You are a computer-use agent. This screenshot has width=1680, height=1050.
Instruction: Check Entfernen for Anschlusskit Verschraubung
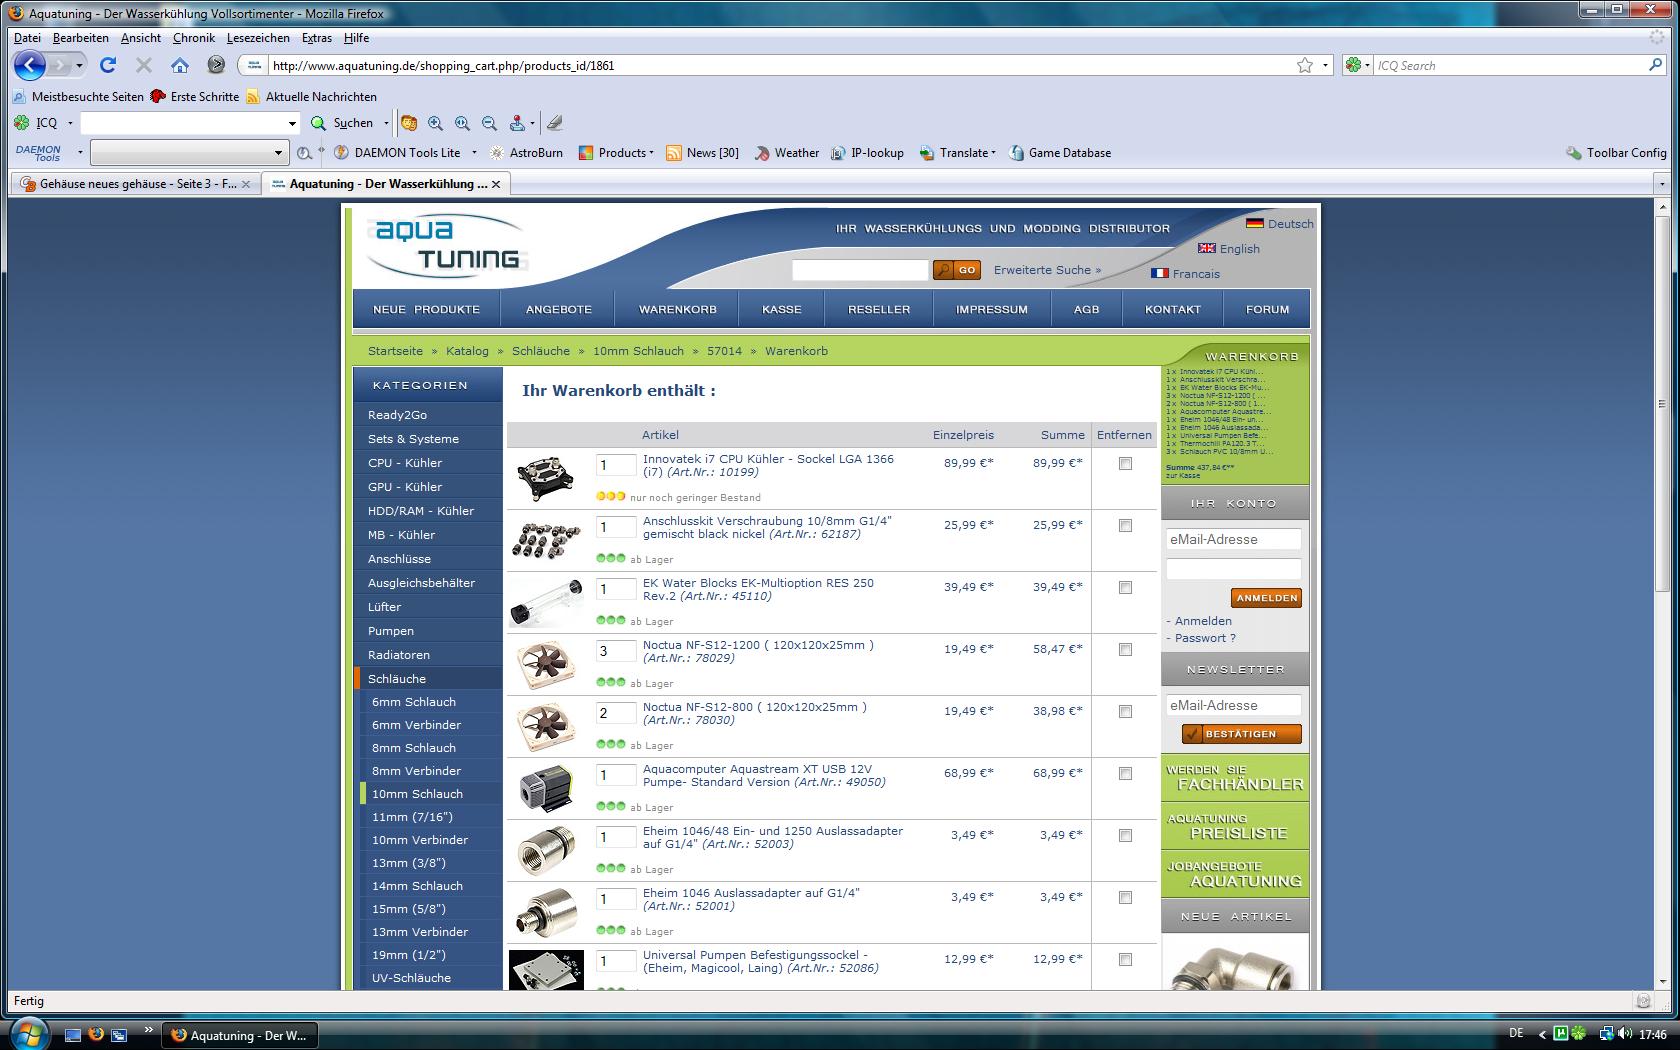click(1125, 526)
